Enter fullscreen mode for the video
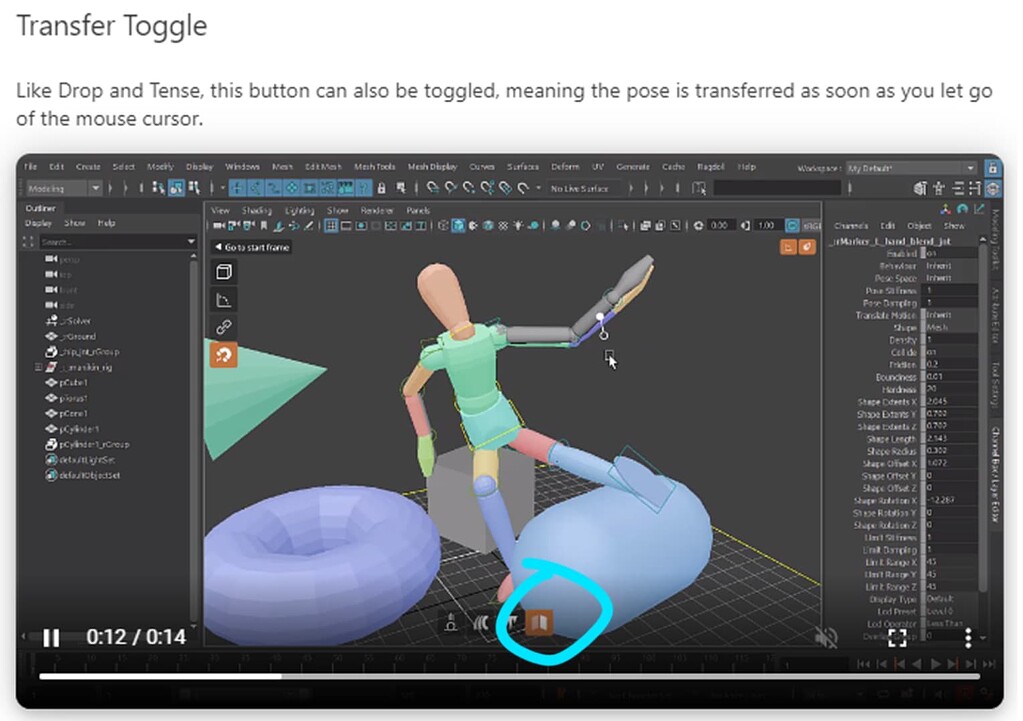Viewport: 1023px width, 721px height. click(897, 637)
